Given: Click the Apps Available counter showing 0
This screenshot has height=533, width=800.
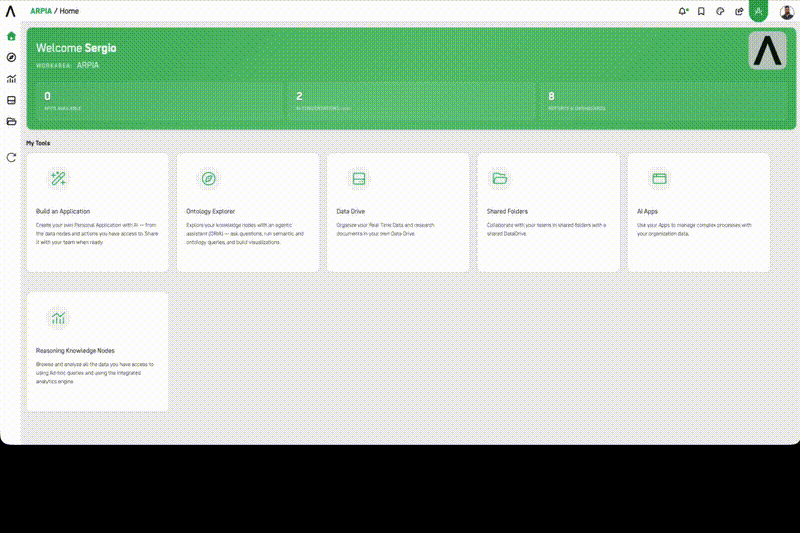Looking at the screenshot, I should pos(158,101).
